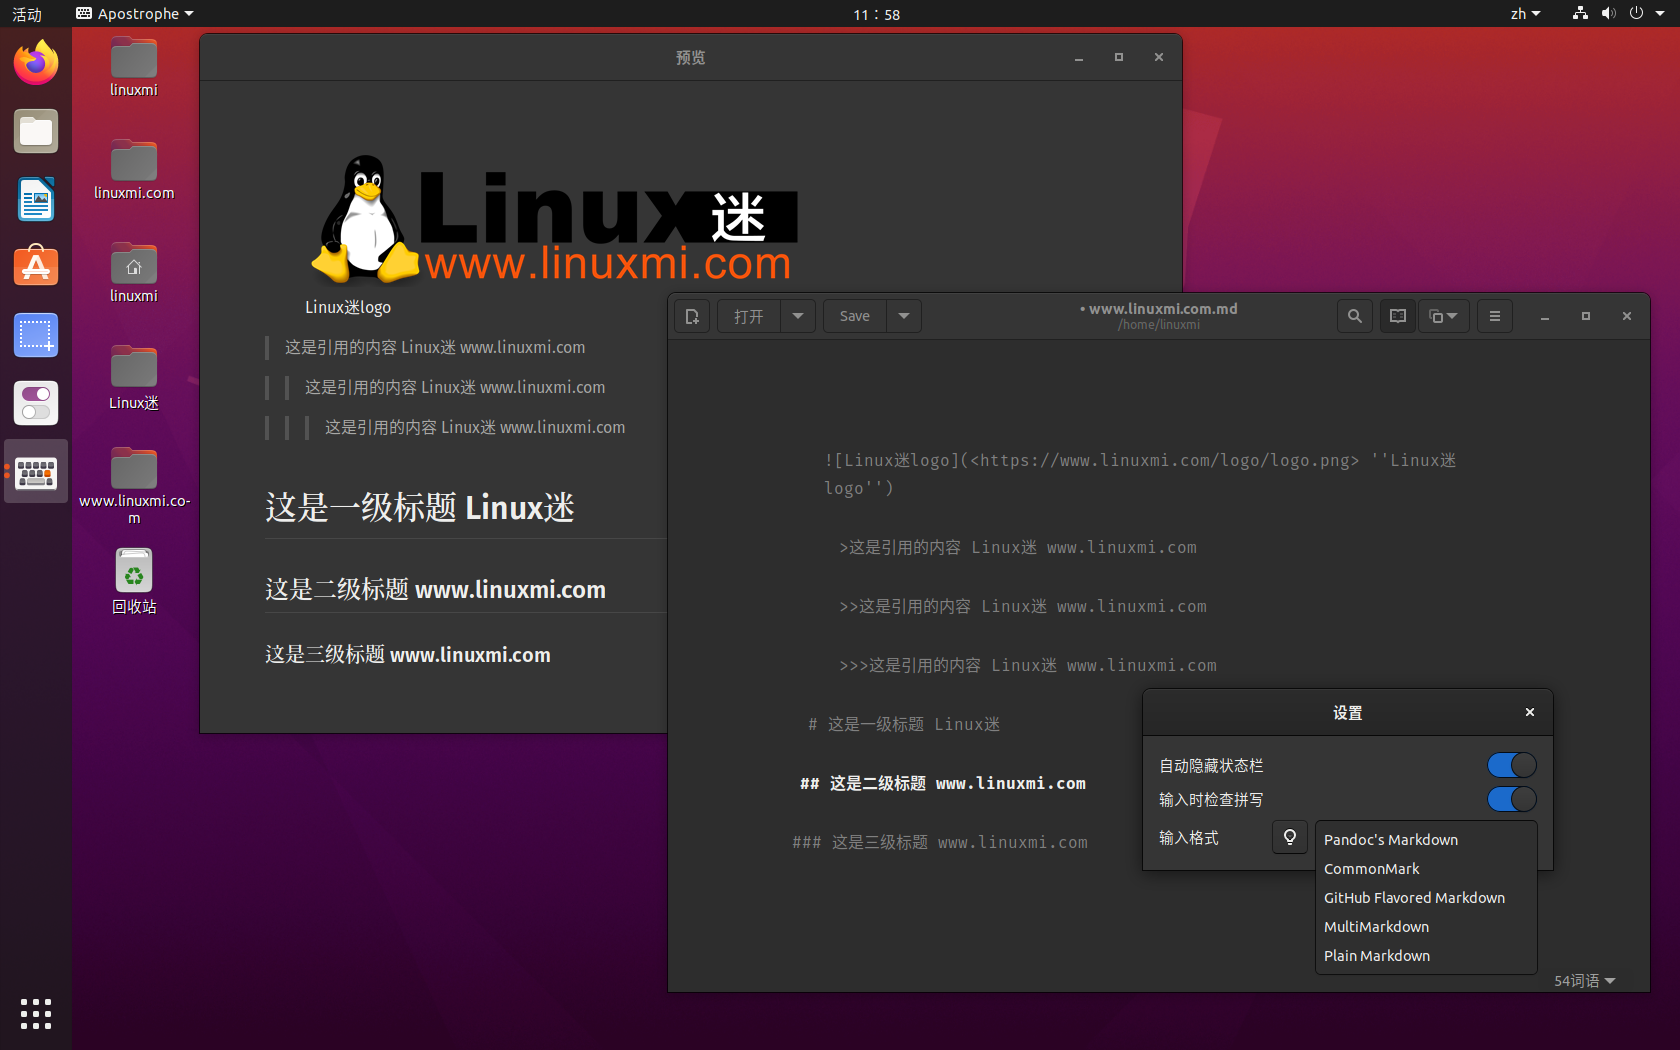
Task: Open LibreOffice Writer from the dock
Action: click(36, 199)
